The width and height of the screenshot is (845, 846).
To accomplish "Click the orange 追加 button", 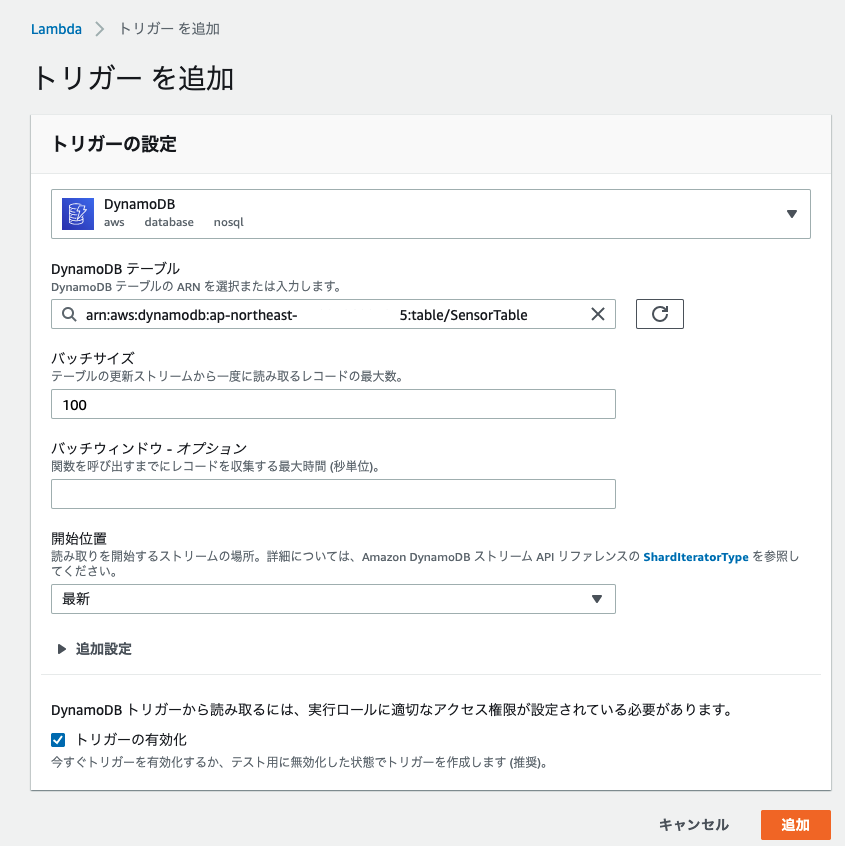I will point(795,825).
